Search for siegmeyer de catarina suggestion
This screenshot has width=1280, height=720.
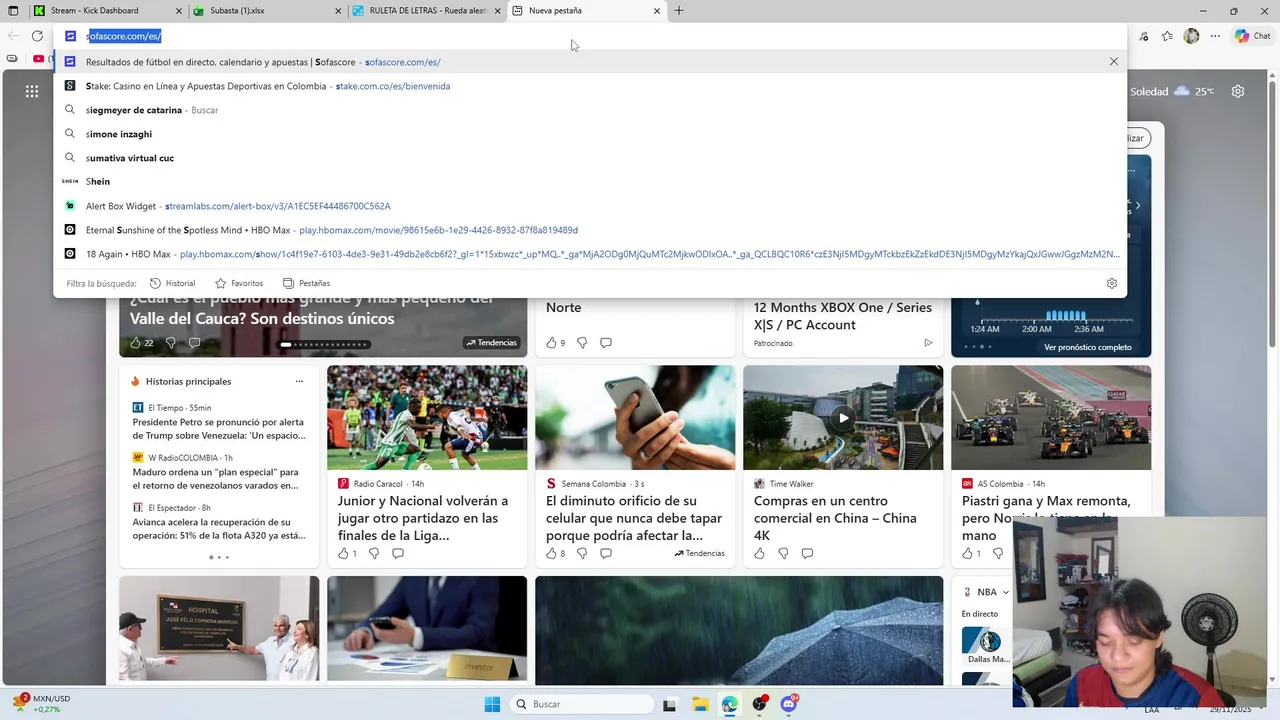click(590, 110)
